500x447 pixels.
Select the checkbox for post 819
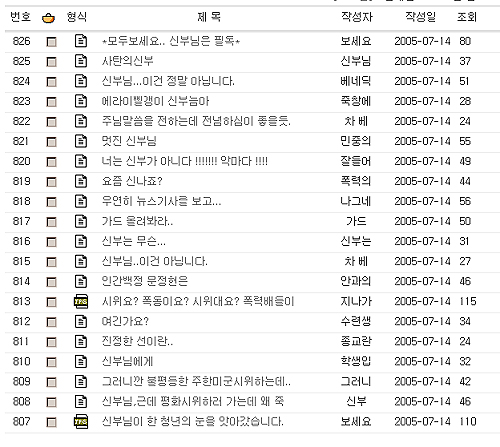[x=51, y=182]
